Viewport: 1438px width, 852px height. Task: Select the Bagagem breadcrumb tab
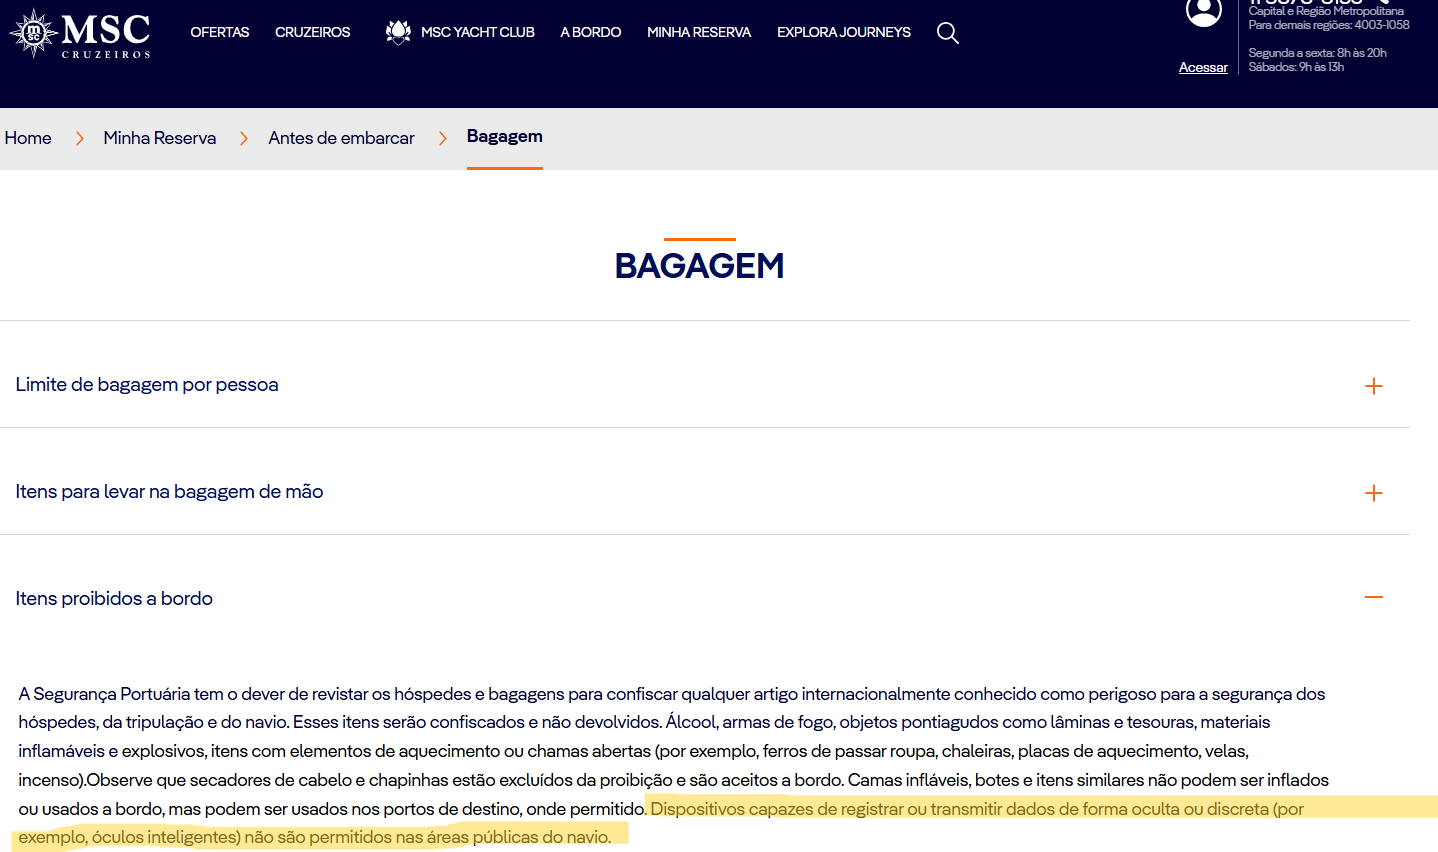point(504,137)
